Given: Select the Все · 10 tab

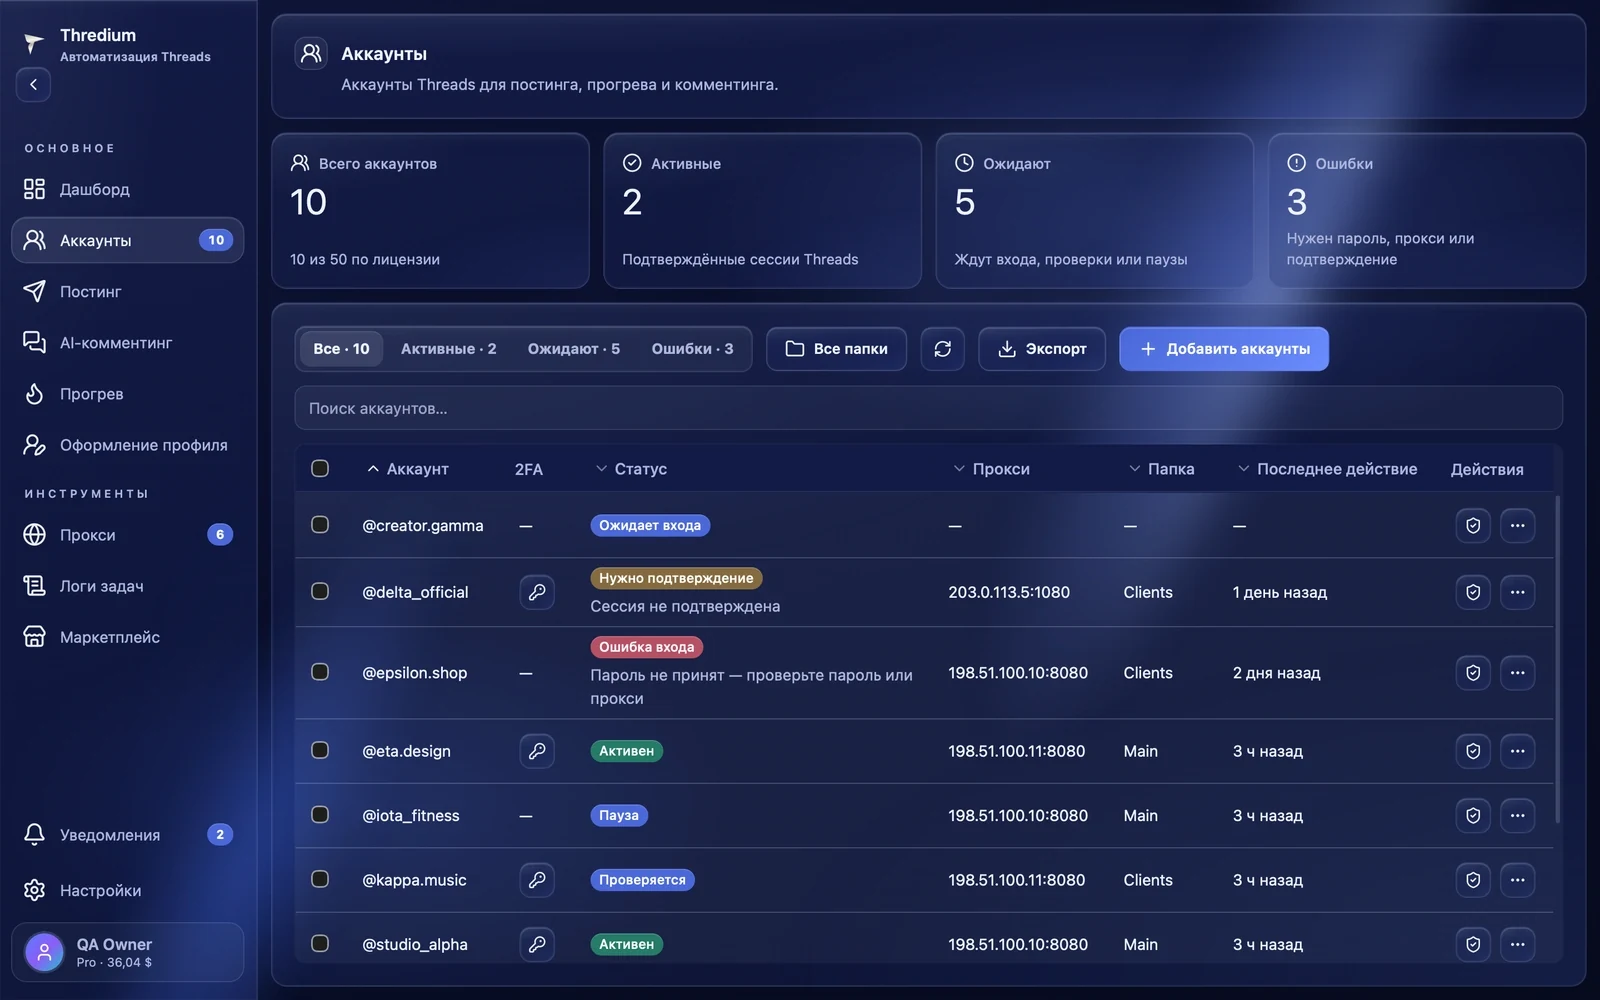Looking at the screenshot, I should (x=341, y=349).
